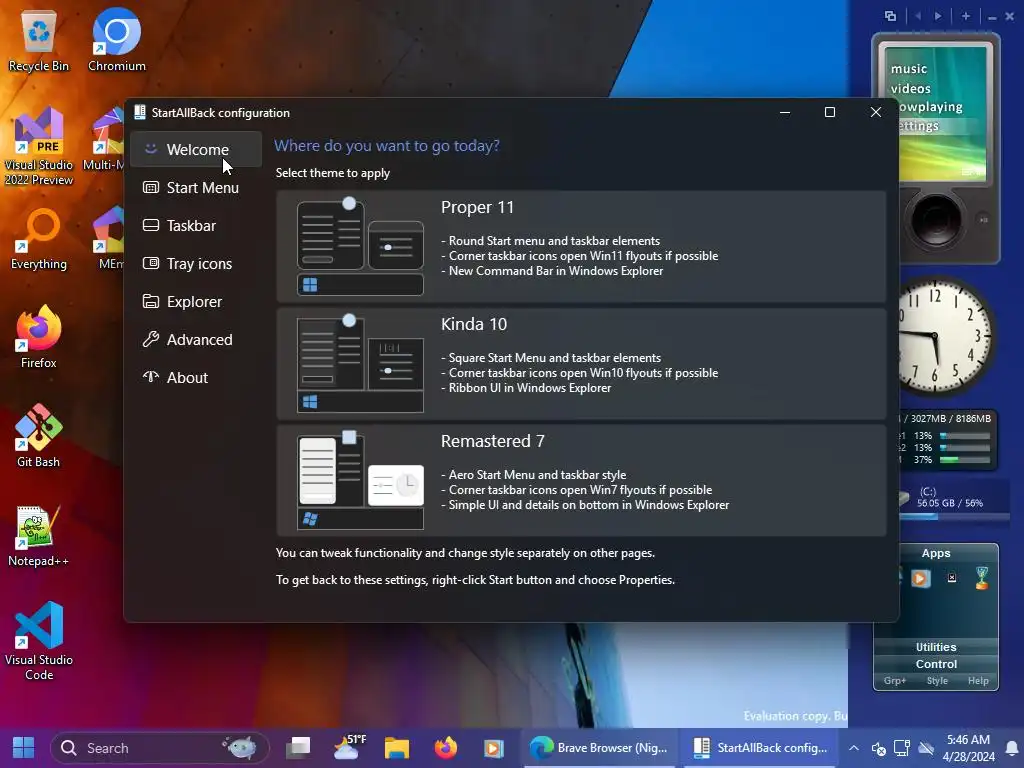Open the About page
The image size is (1024, 768).
pyautogui.click(x=195, y=377)
